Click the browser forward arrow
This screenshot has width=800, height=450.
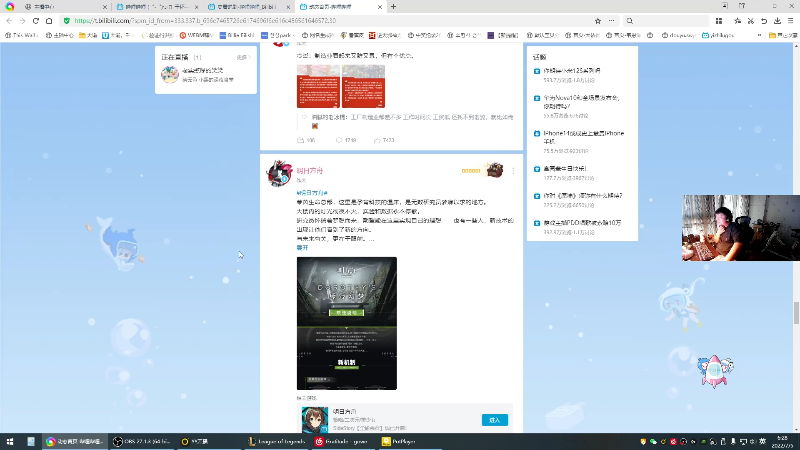point(22,21)
